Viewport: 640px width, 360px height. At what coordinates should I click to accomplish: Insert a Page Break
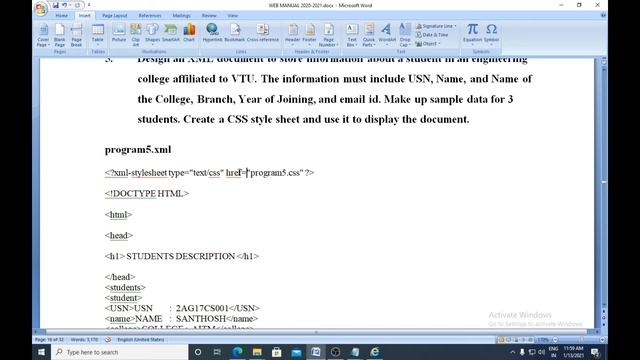(x=76, y=35)
